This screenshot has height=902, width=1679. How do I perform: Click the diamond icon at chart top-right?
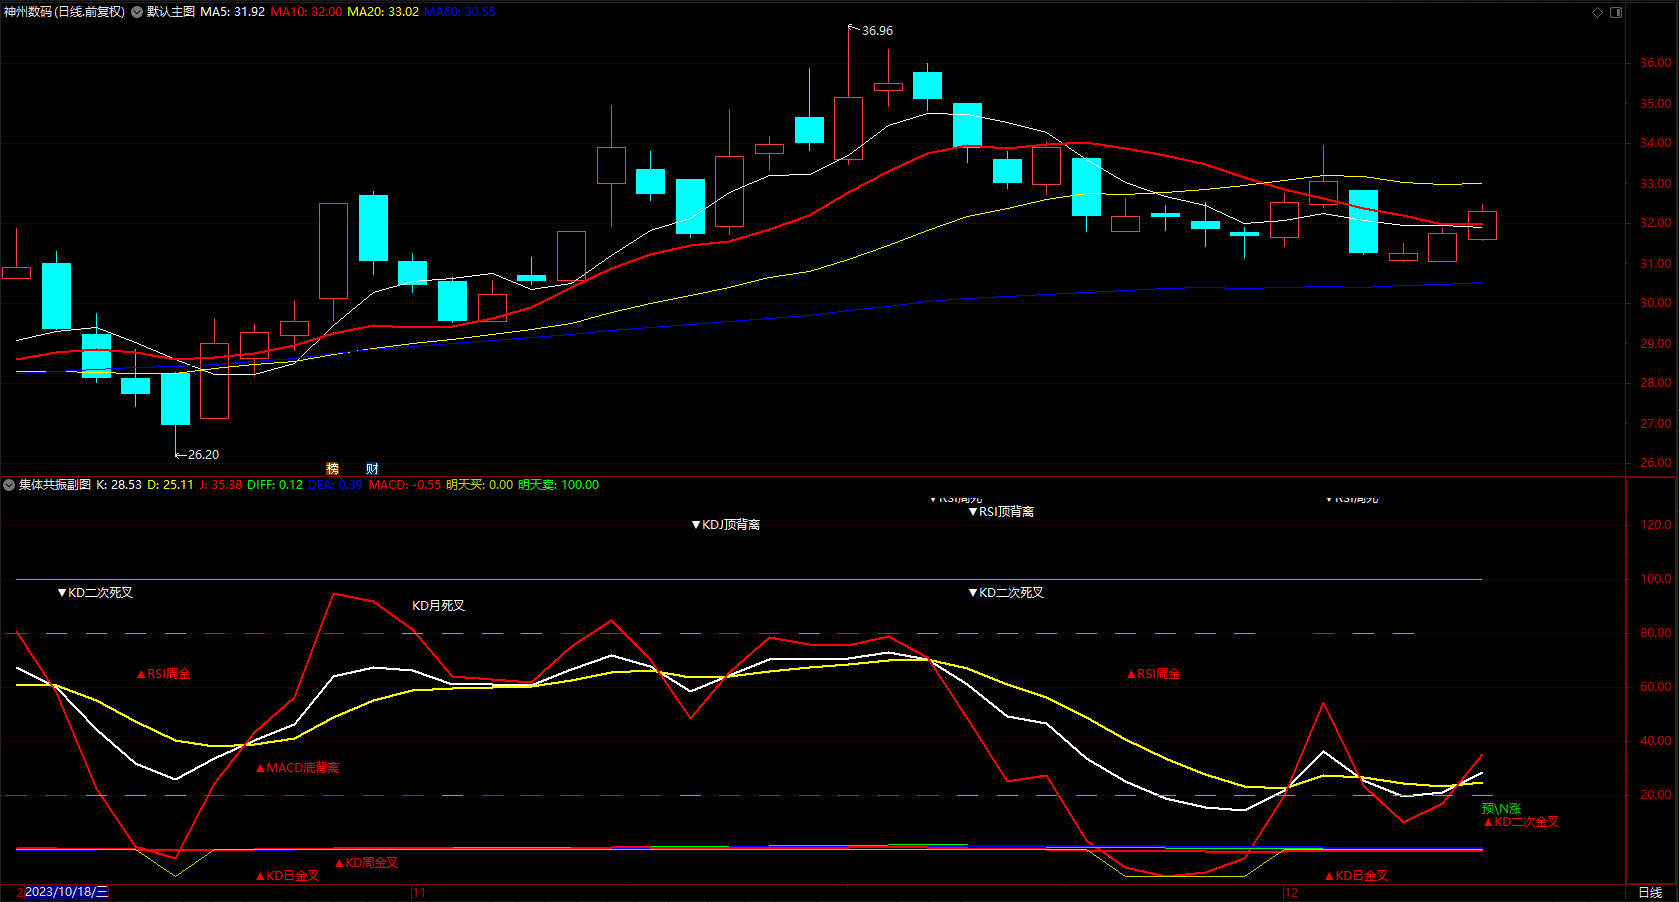point(1597,12)
